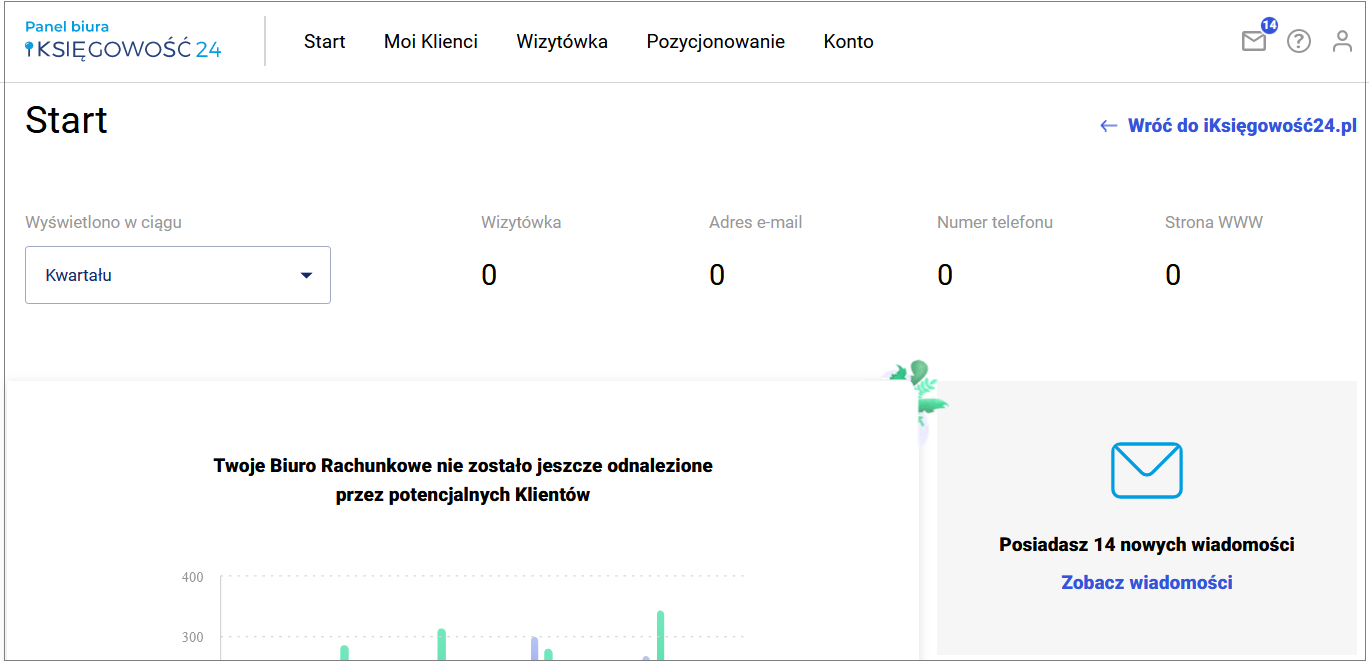This screenshot has height=662, width=1369.
Task: Click the Zobacz wiadomości link
Action: [1146, 582]
